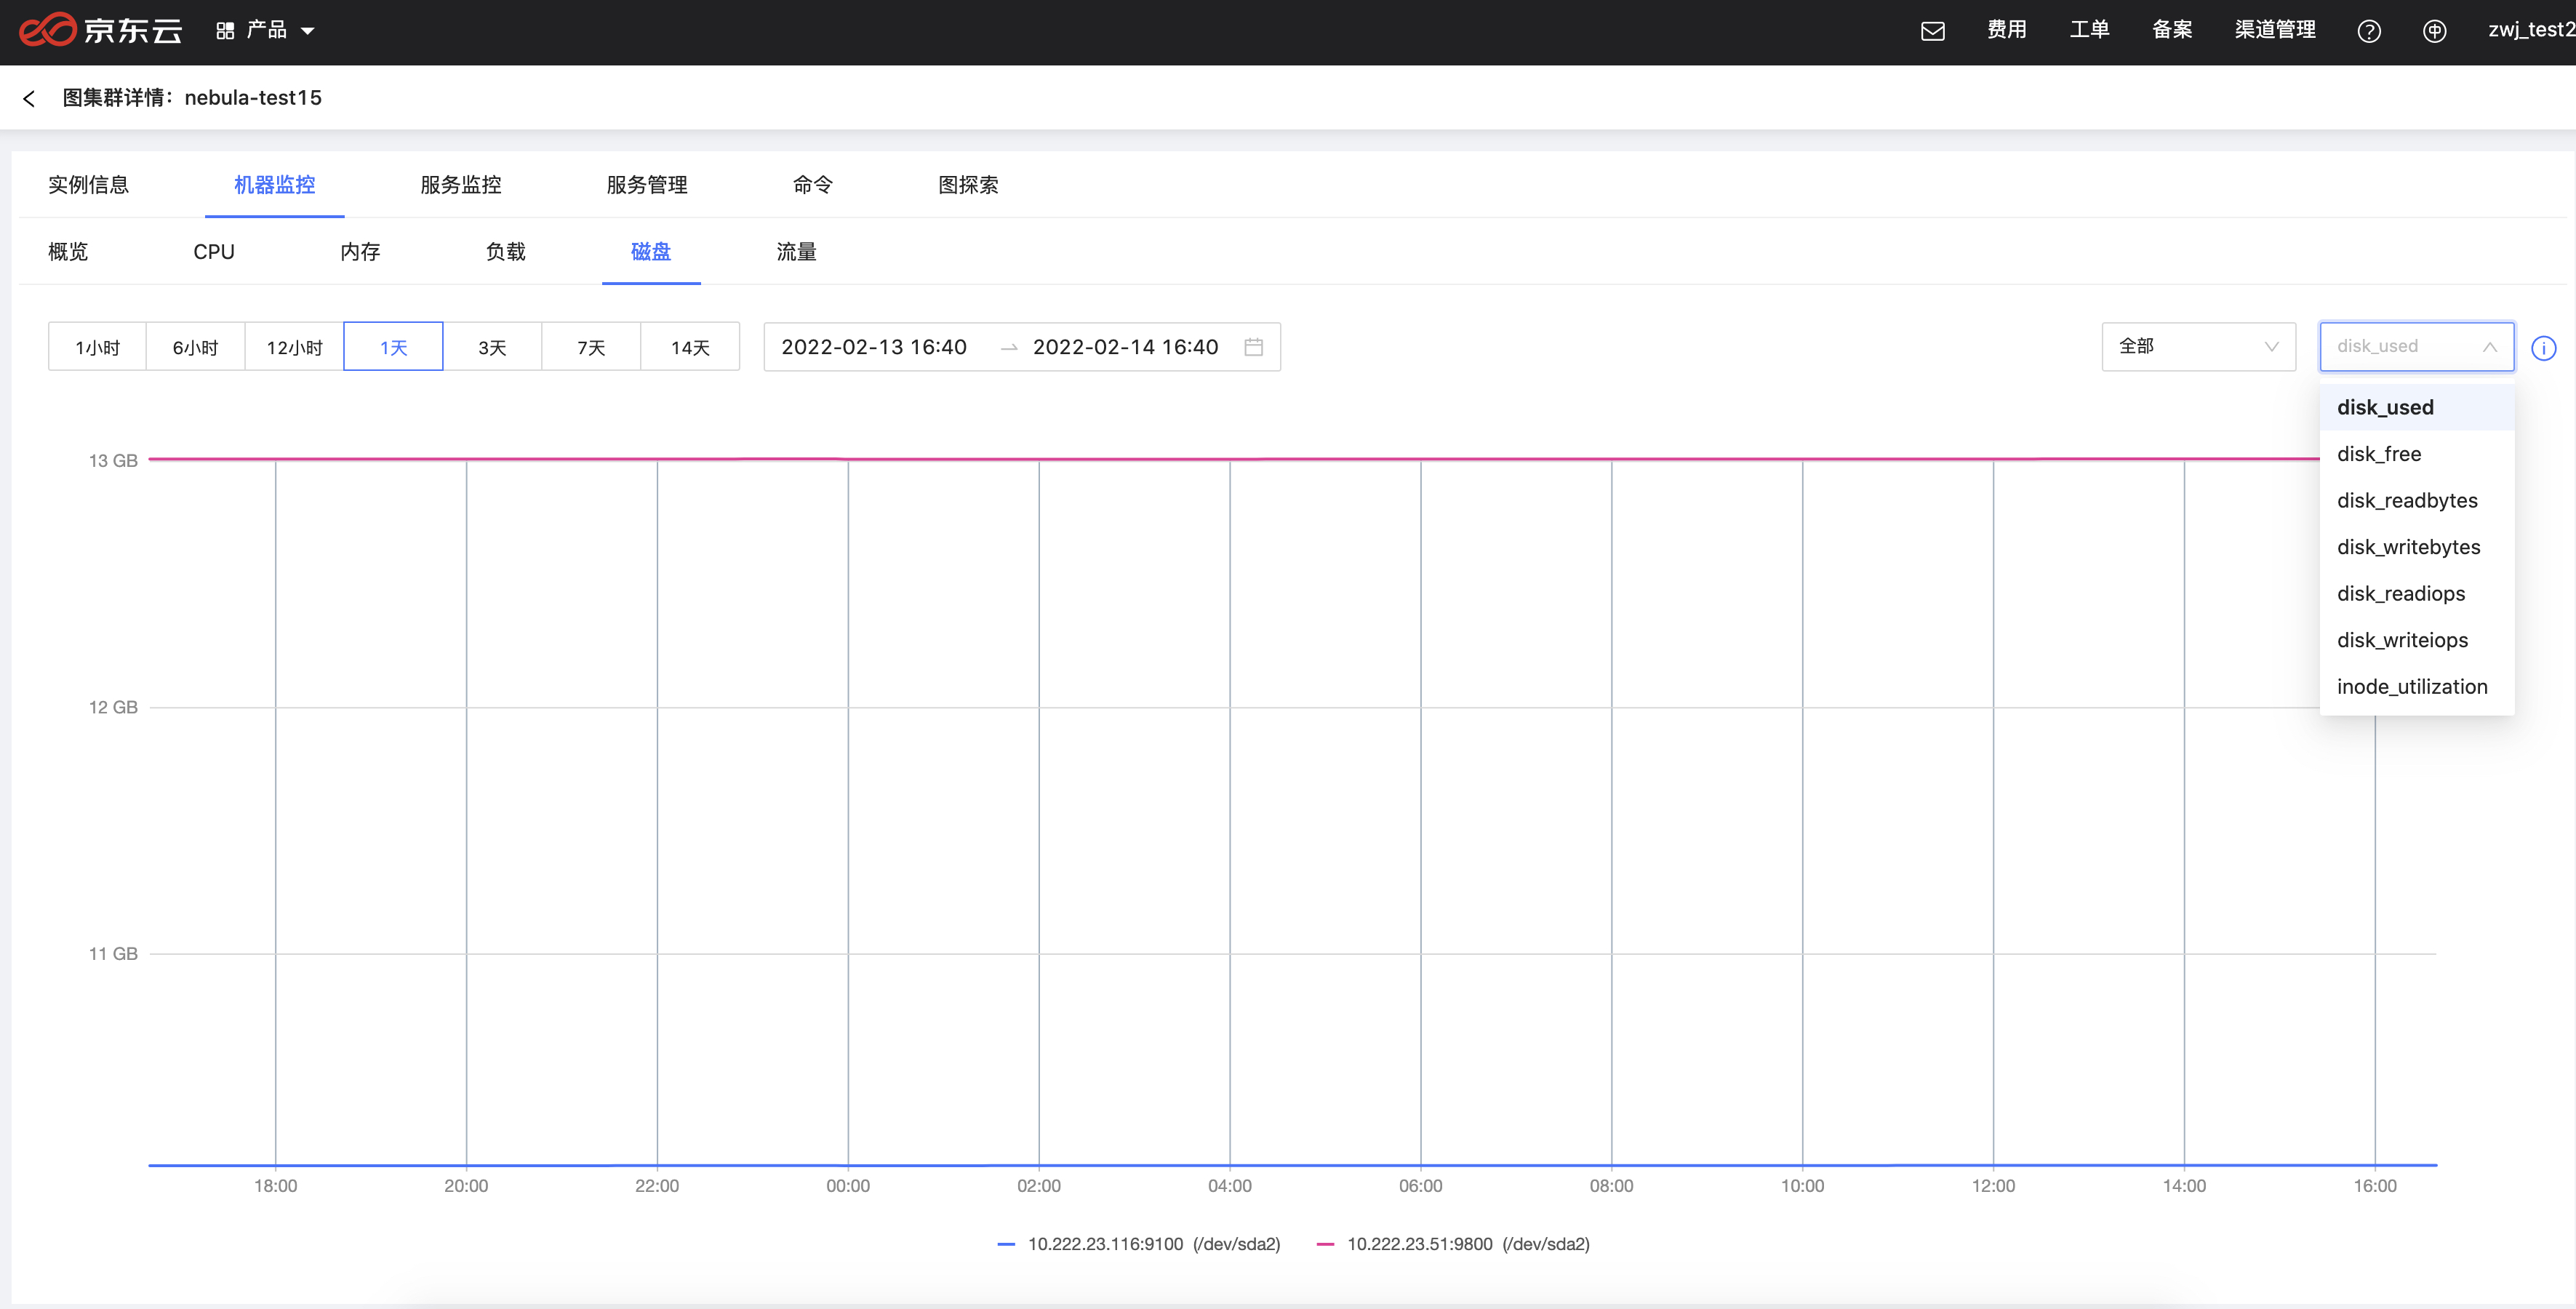
Task: Open the 渠道管理 channel management menu
Action: click(x=2275, y=30)
